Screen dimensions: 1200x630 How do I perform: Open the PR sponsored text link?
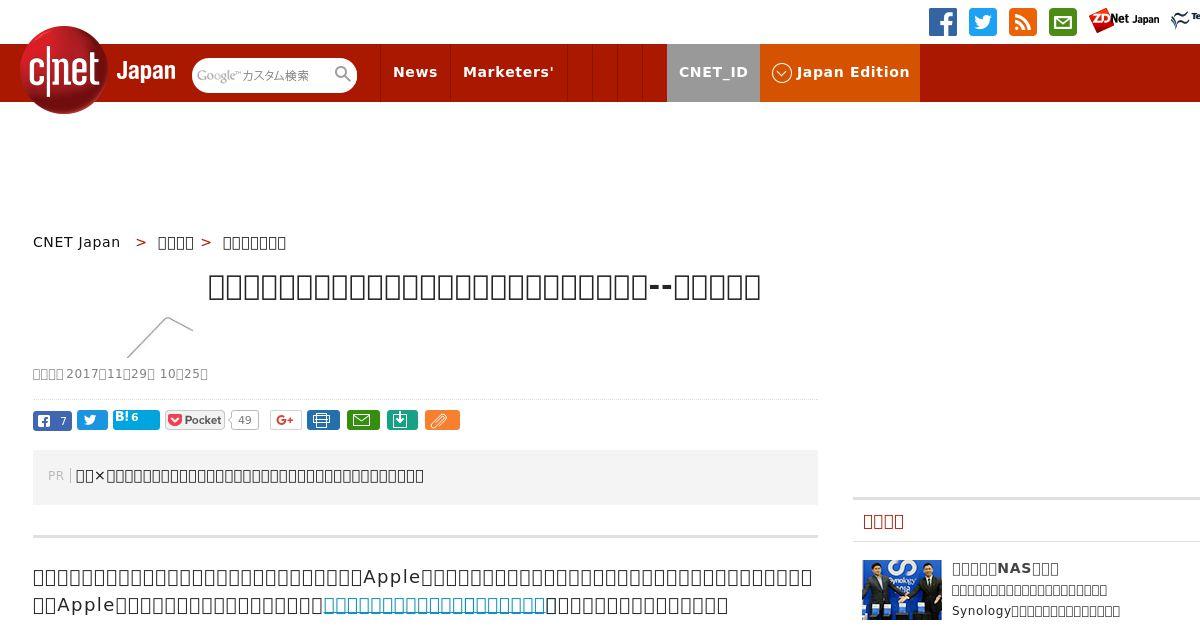pyautogui.click(x=250, y=476)
